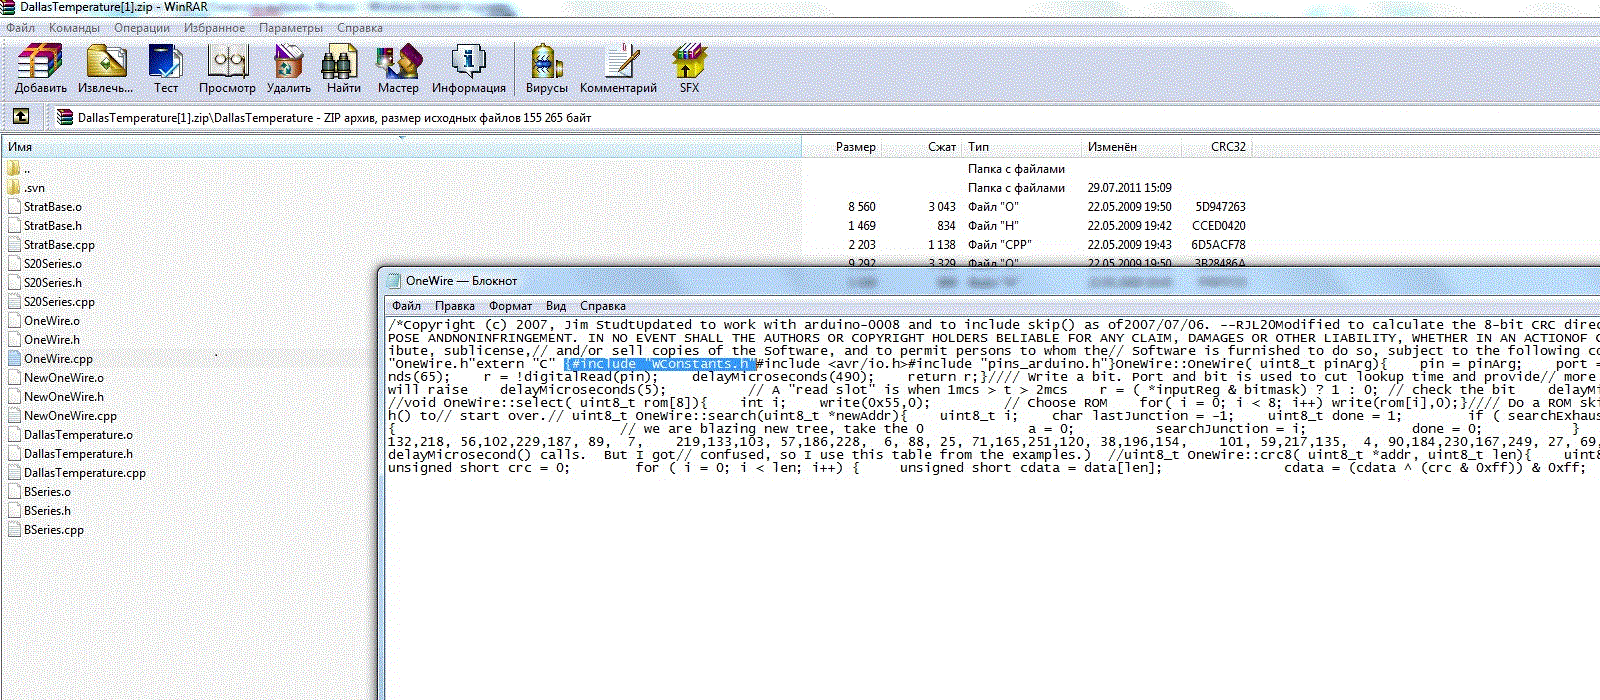1600x700 pixels.
Task: Click the up-one-level folder button
Action: tap(20, 117)
